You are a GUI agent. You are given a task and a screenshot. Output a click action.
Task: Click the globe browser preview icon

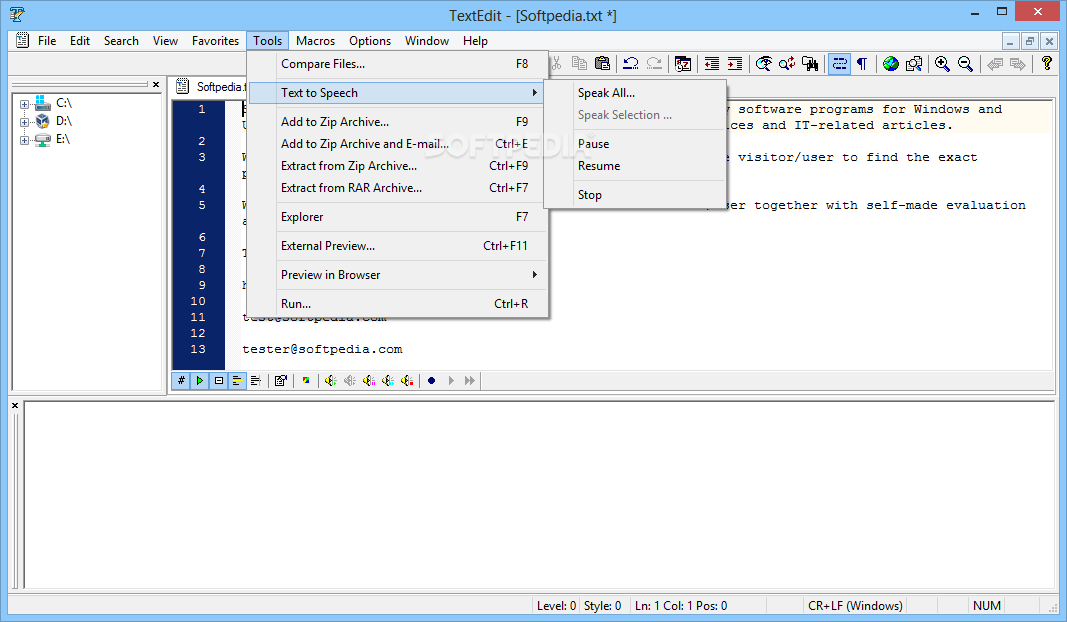click(x=891, y=63)
